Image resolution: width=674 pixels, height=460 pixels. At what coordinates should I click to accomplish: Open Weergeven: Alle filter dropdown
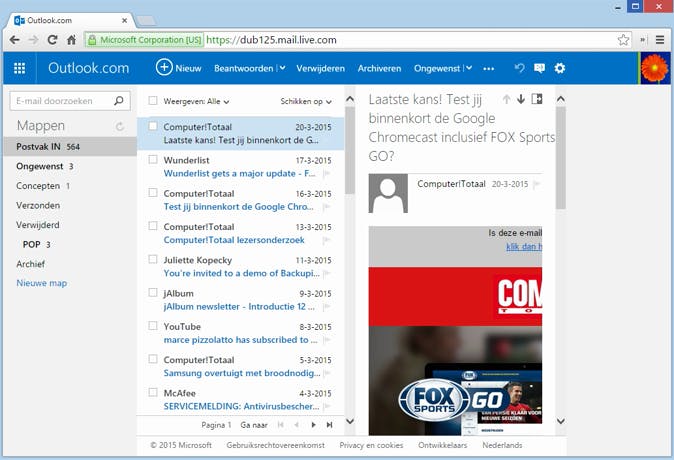196,101
